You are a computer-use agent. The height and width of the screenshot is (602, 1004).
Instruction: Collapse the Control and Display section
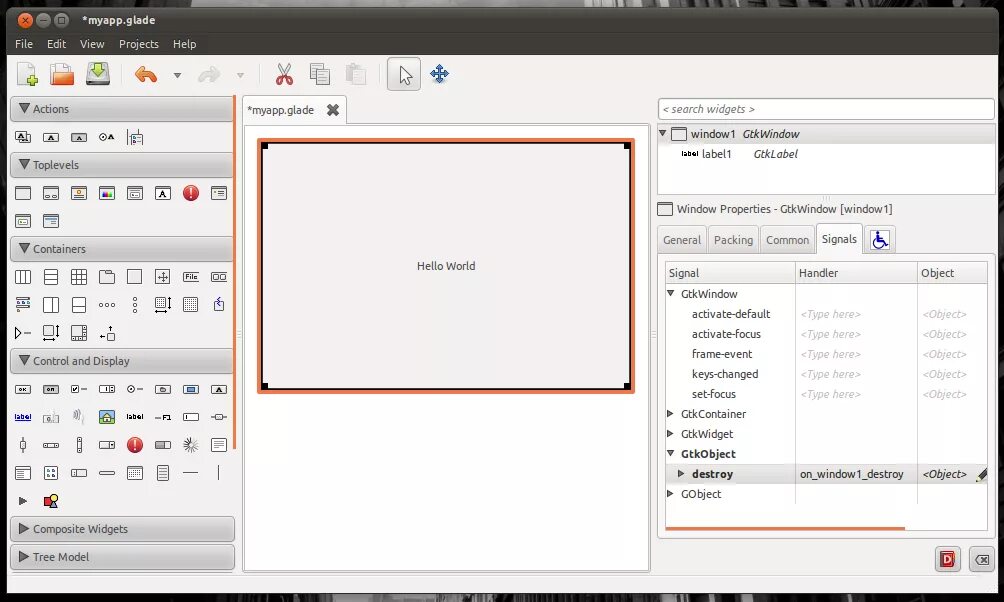coord(122,361)
